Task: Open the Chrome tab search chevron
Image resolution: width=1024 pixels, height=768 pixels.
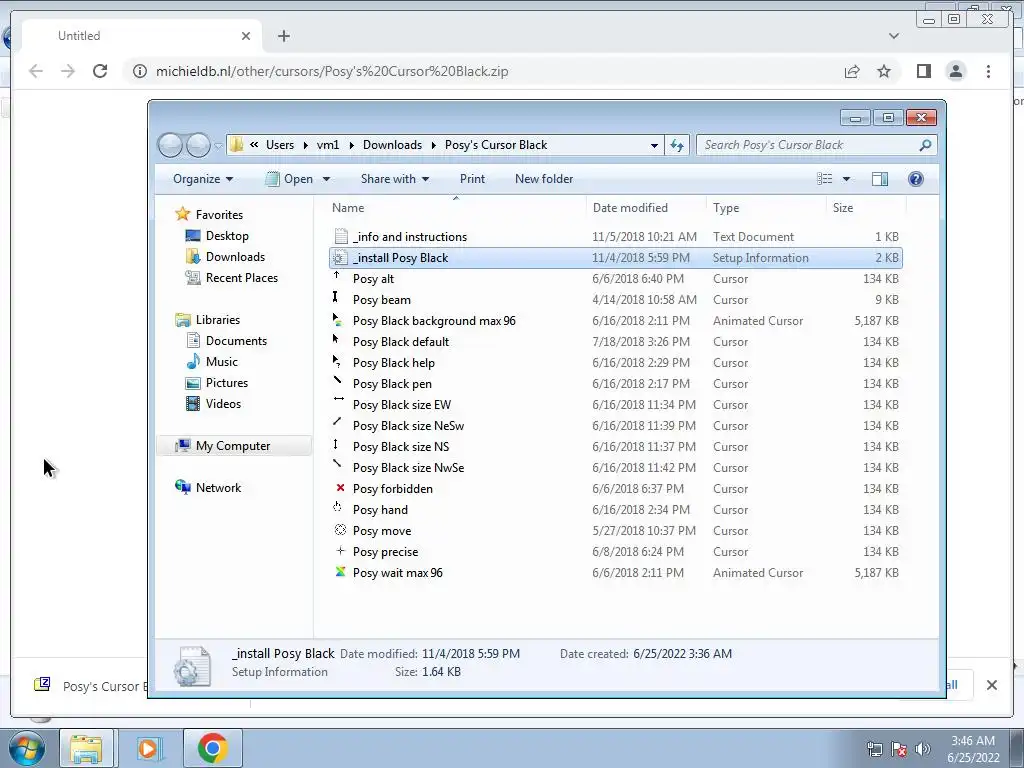Action: tap(894, 36)
